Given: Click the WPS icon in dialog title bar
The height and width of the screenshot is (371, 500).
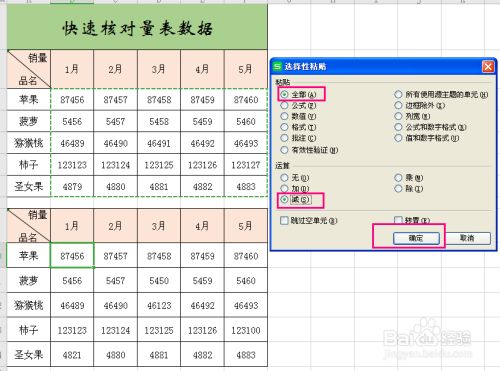Looking at the screenshot, I should pyautogui.click(x=277, y=66).
